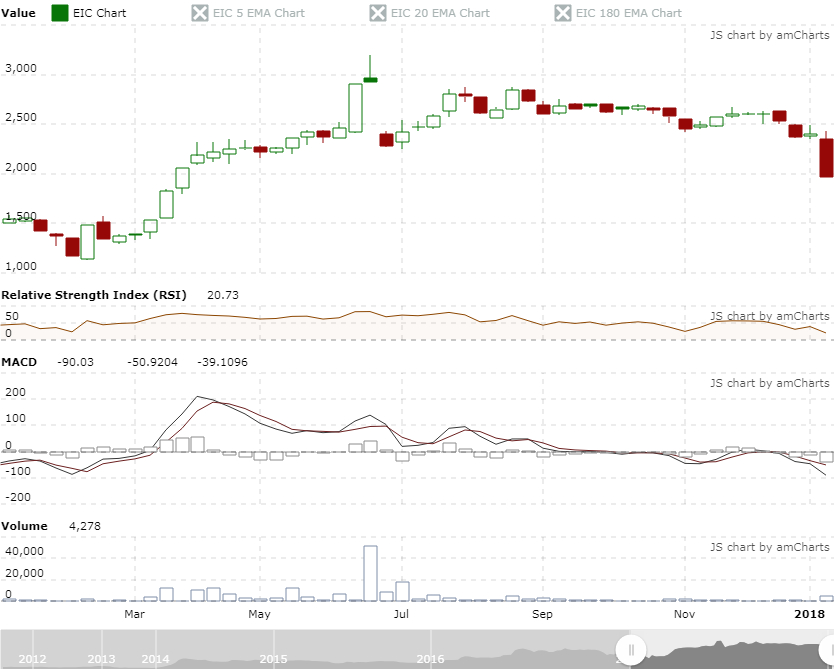Click the left scrollbar grip handle
The height and width of the screenshot is (669, 834).
[x=631, y=649]
